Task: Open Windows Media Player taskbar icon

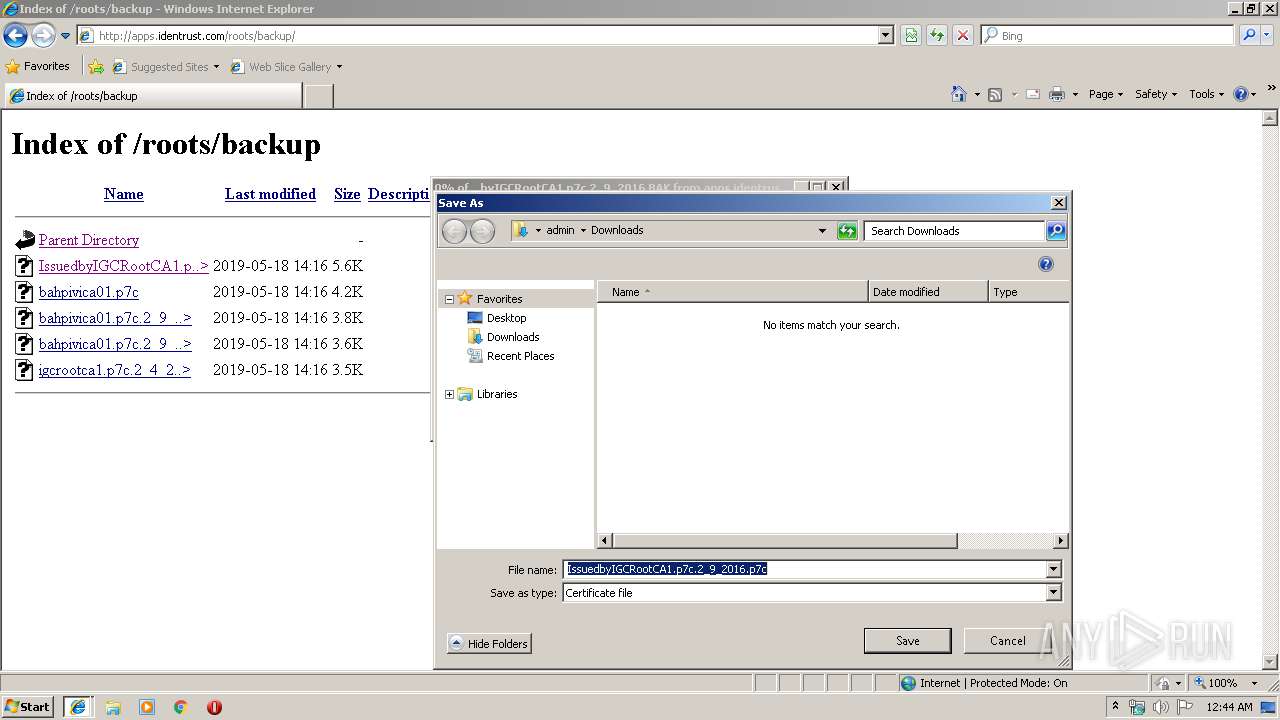Action: (147, 707)
